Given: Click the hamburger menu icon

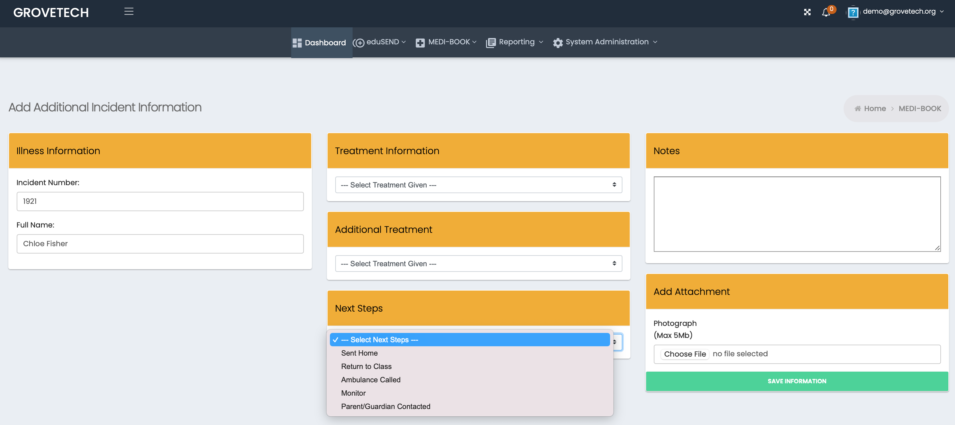Looking at the screenshot, I should [x=128, y=12].
